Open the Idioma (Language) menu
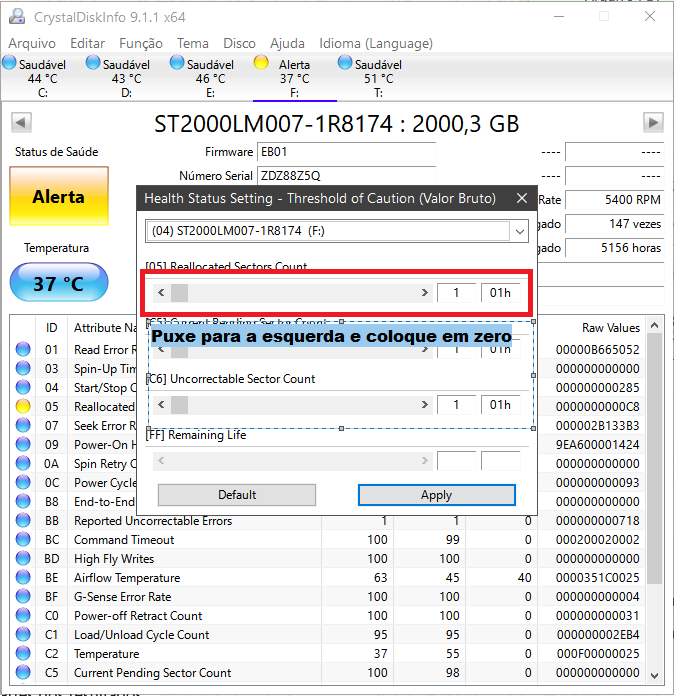The width and height of the screenshot is (674, 696). coord(376,44)
